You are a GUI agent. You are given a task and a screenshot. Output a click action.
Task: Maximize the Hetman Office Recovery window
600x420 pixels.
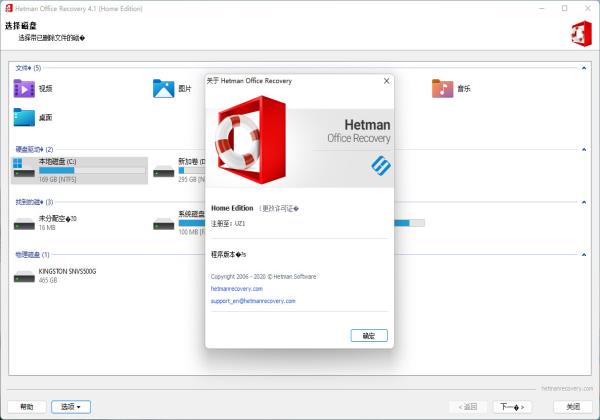(x=564, y=8)
